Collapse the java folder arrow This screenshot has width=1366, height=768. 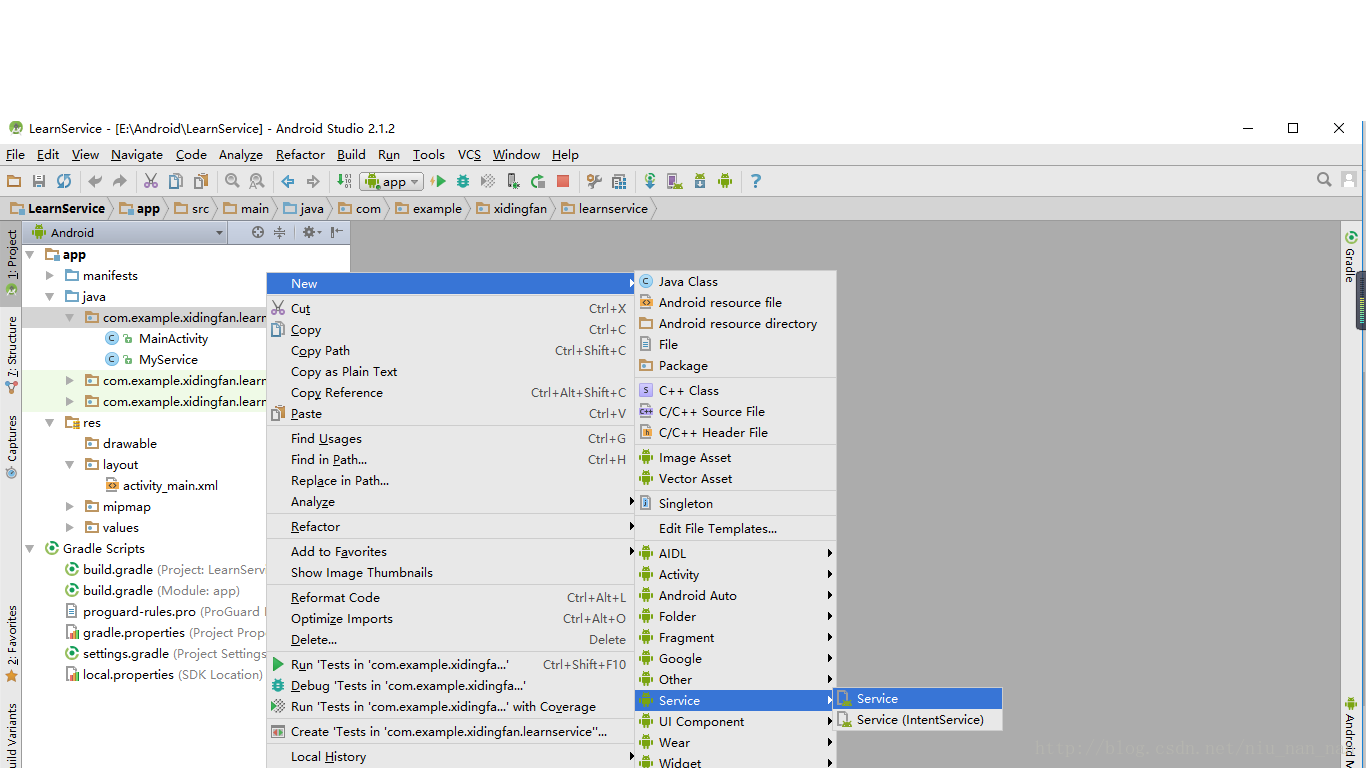click(50, 297)
